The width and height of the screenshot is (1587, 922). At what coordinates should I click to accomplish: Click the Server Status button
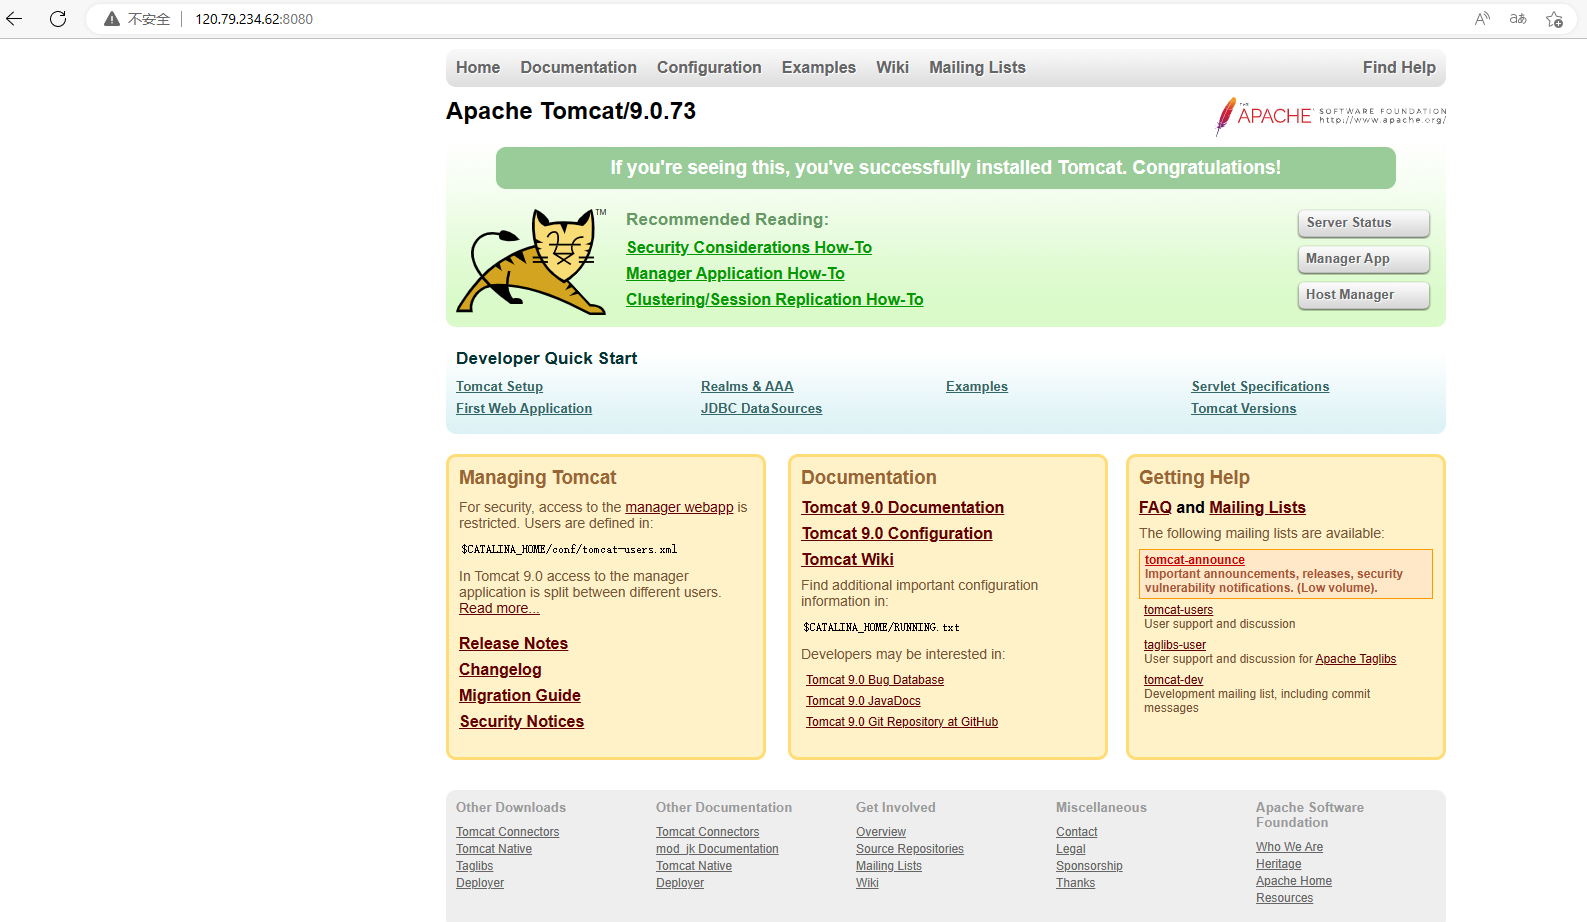(x=1363, y=223)
